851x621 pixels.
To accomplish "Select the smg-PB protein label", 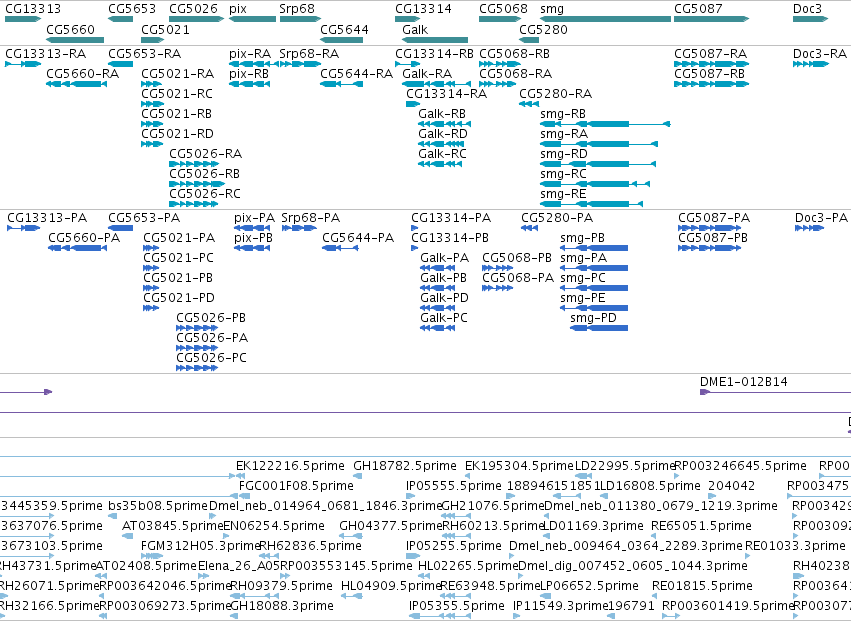I will (582, 238).
